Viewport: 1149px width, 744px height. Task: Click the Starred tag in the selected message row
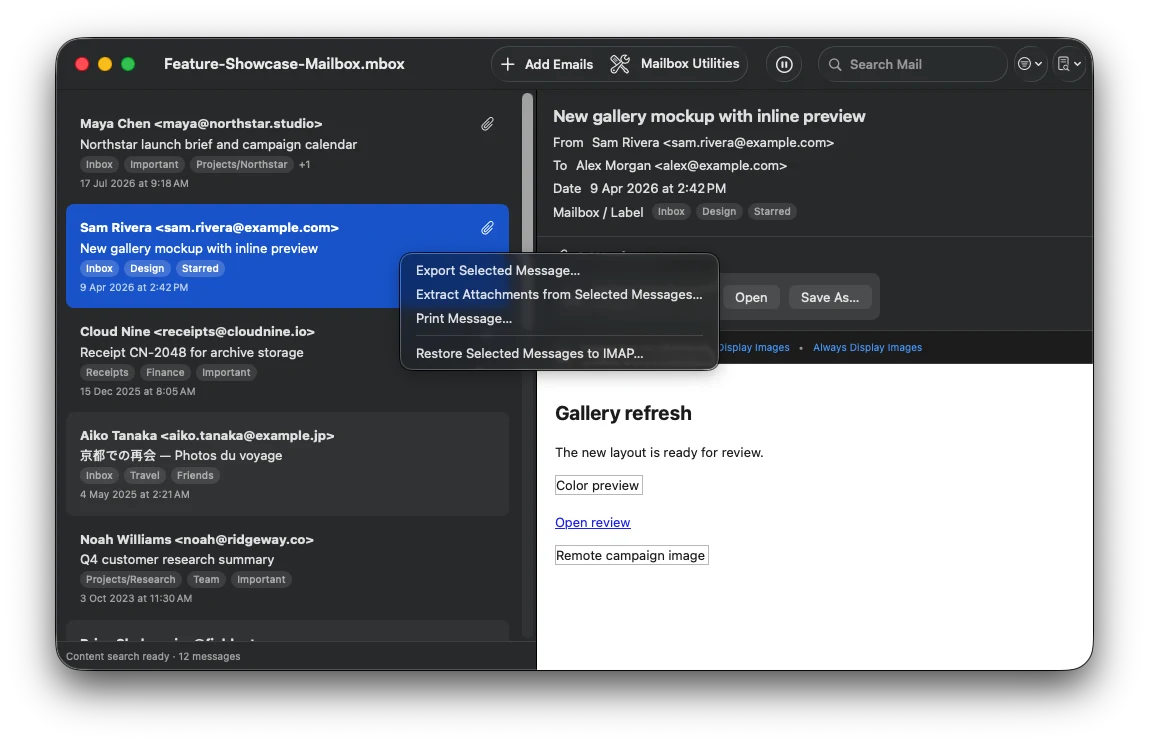click(200, 268)
